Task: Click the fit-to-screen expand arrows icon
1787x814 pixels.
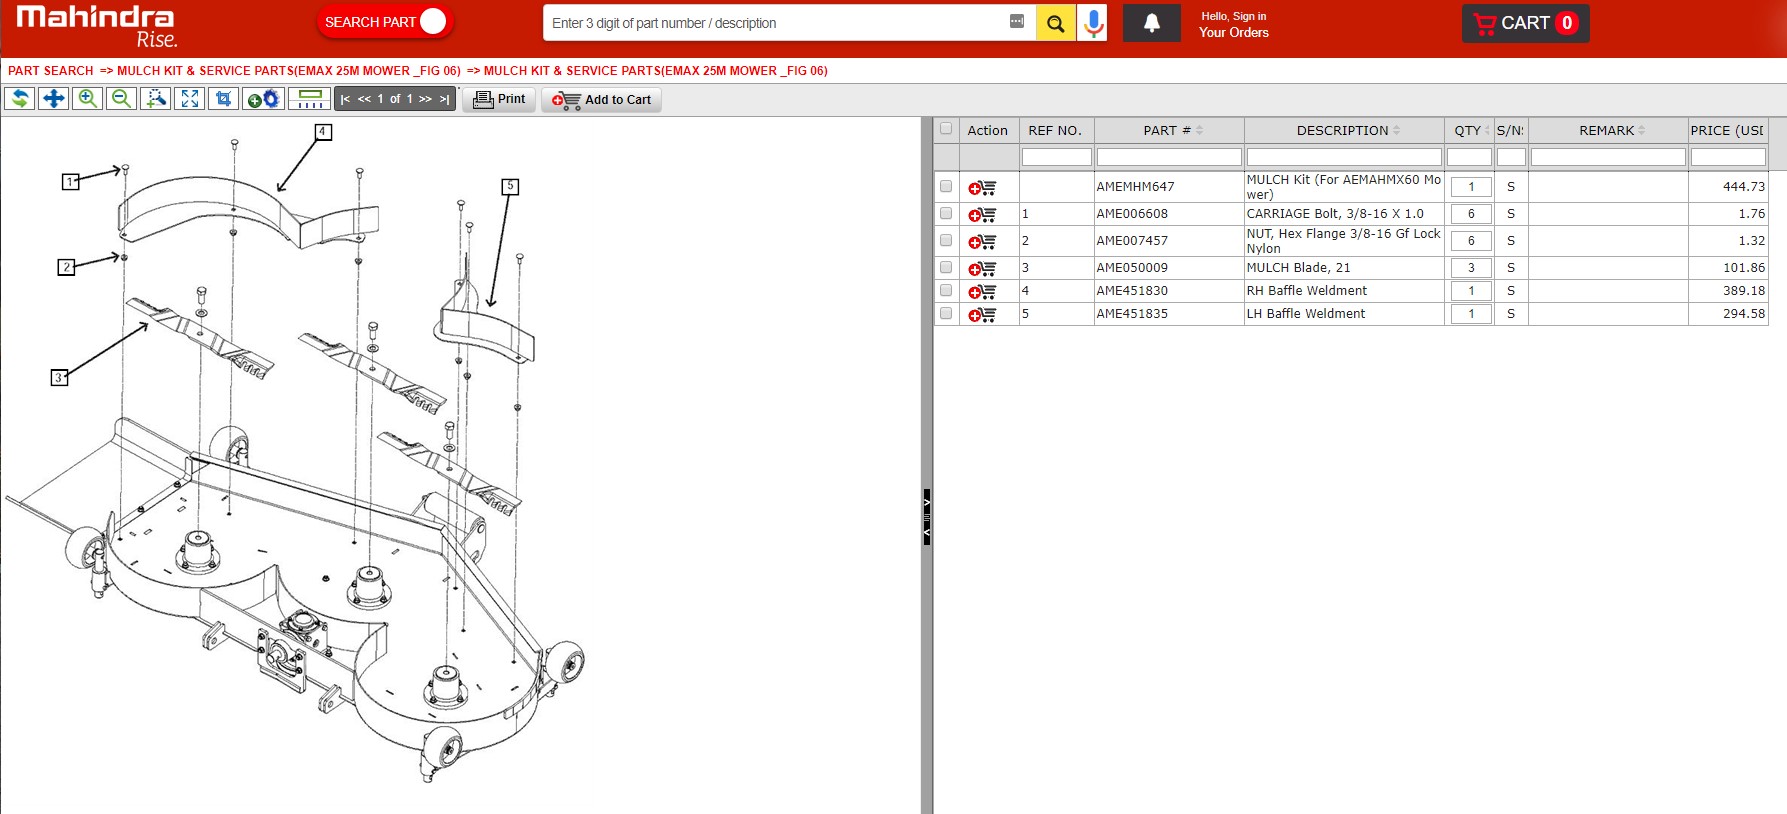Action: (x=190, y=99)
